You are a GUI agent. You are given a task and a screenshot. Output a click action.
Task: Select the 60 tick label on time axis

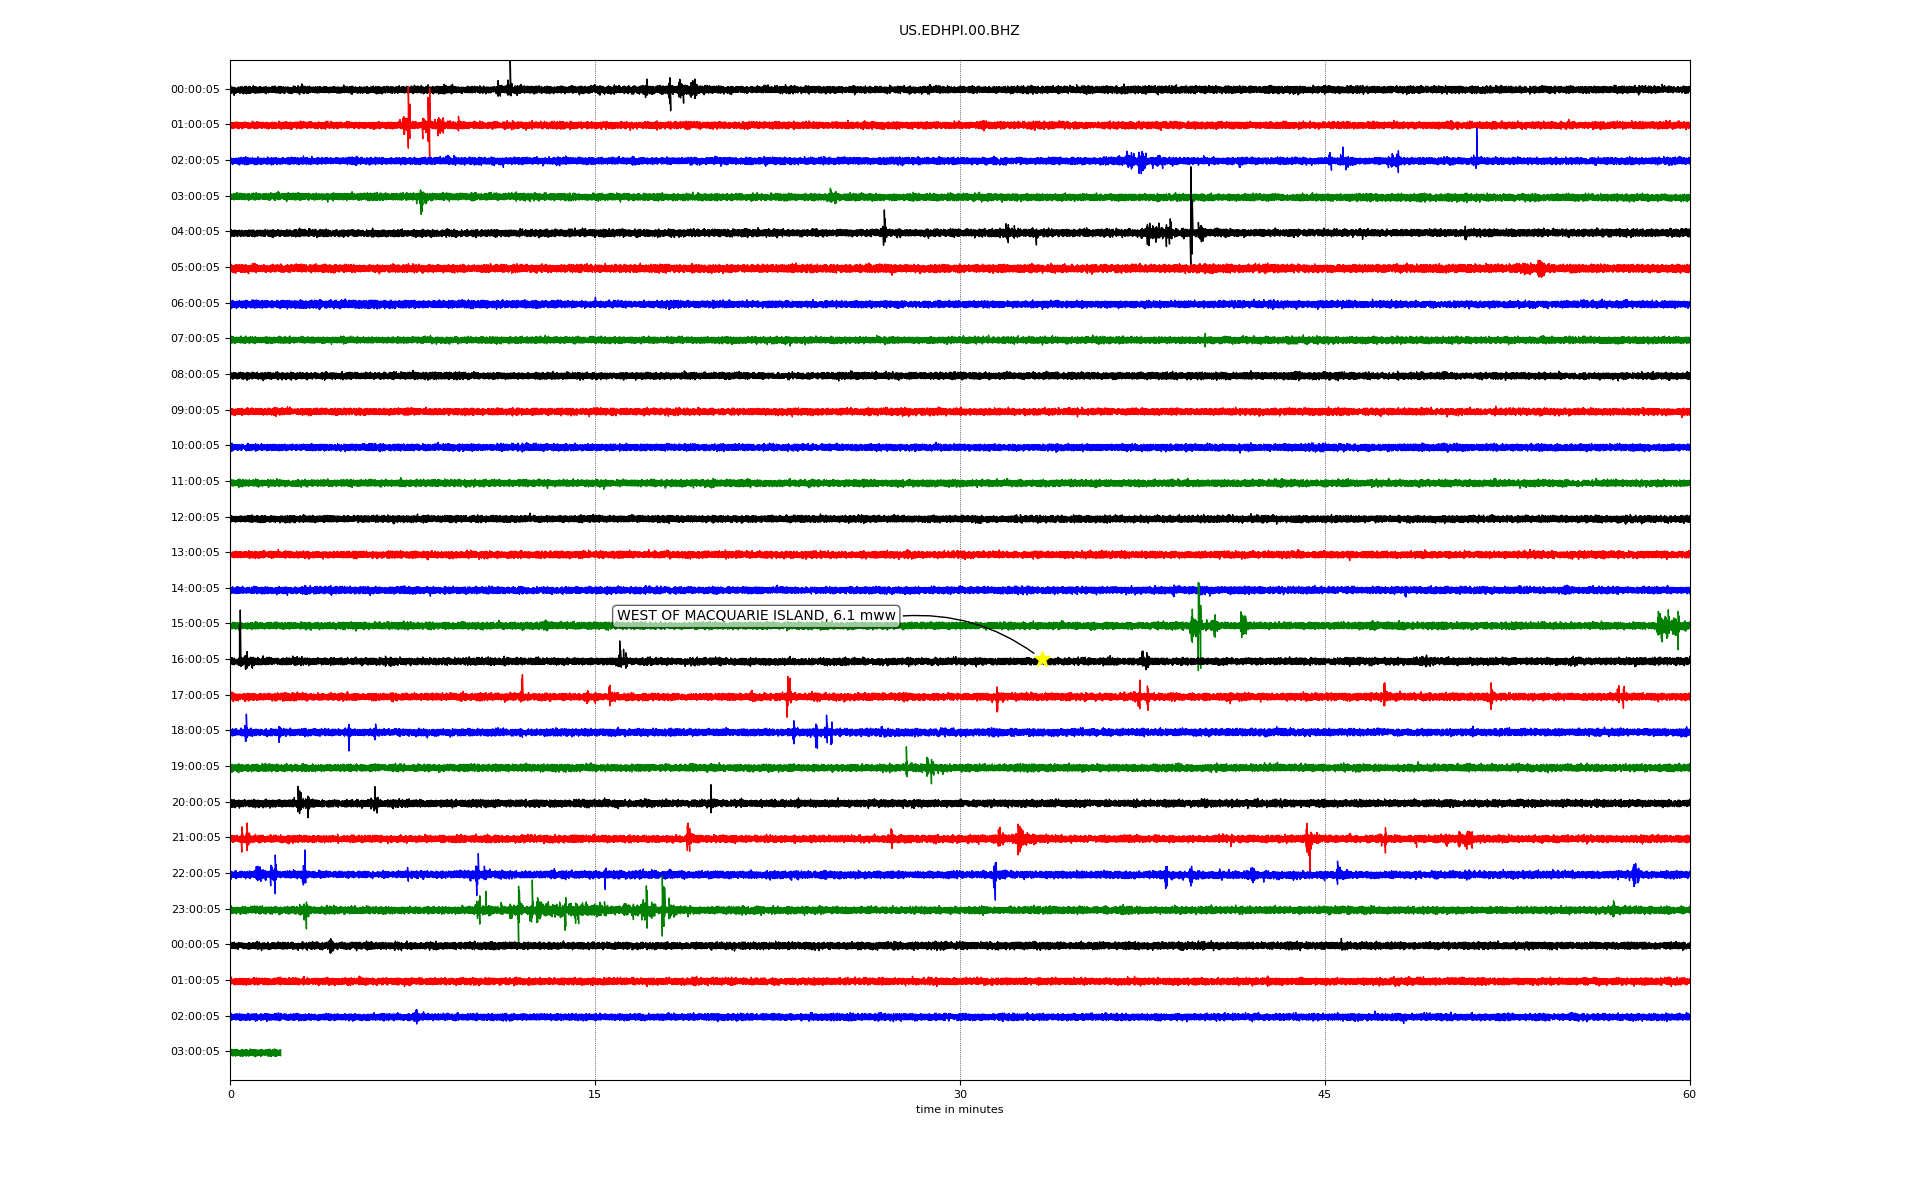click(1689, 1094)
